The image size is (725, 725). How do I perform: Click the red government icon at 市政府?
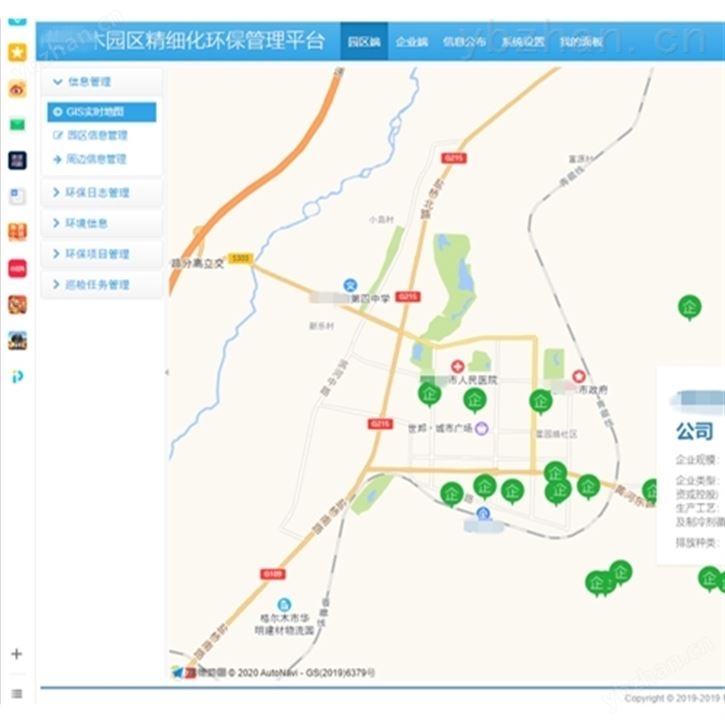point(579,376)
